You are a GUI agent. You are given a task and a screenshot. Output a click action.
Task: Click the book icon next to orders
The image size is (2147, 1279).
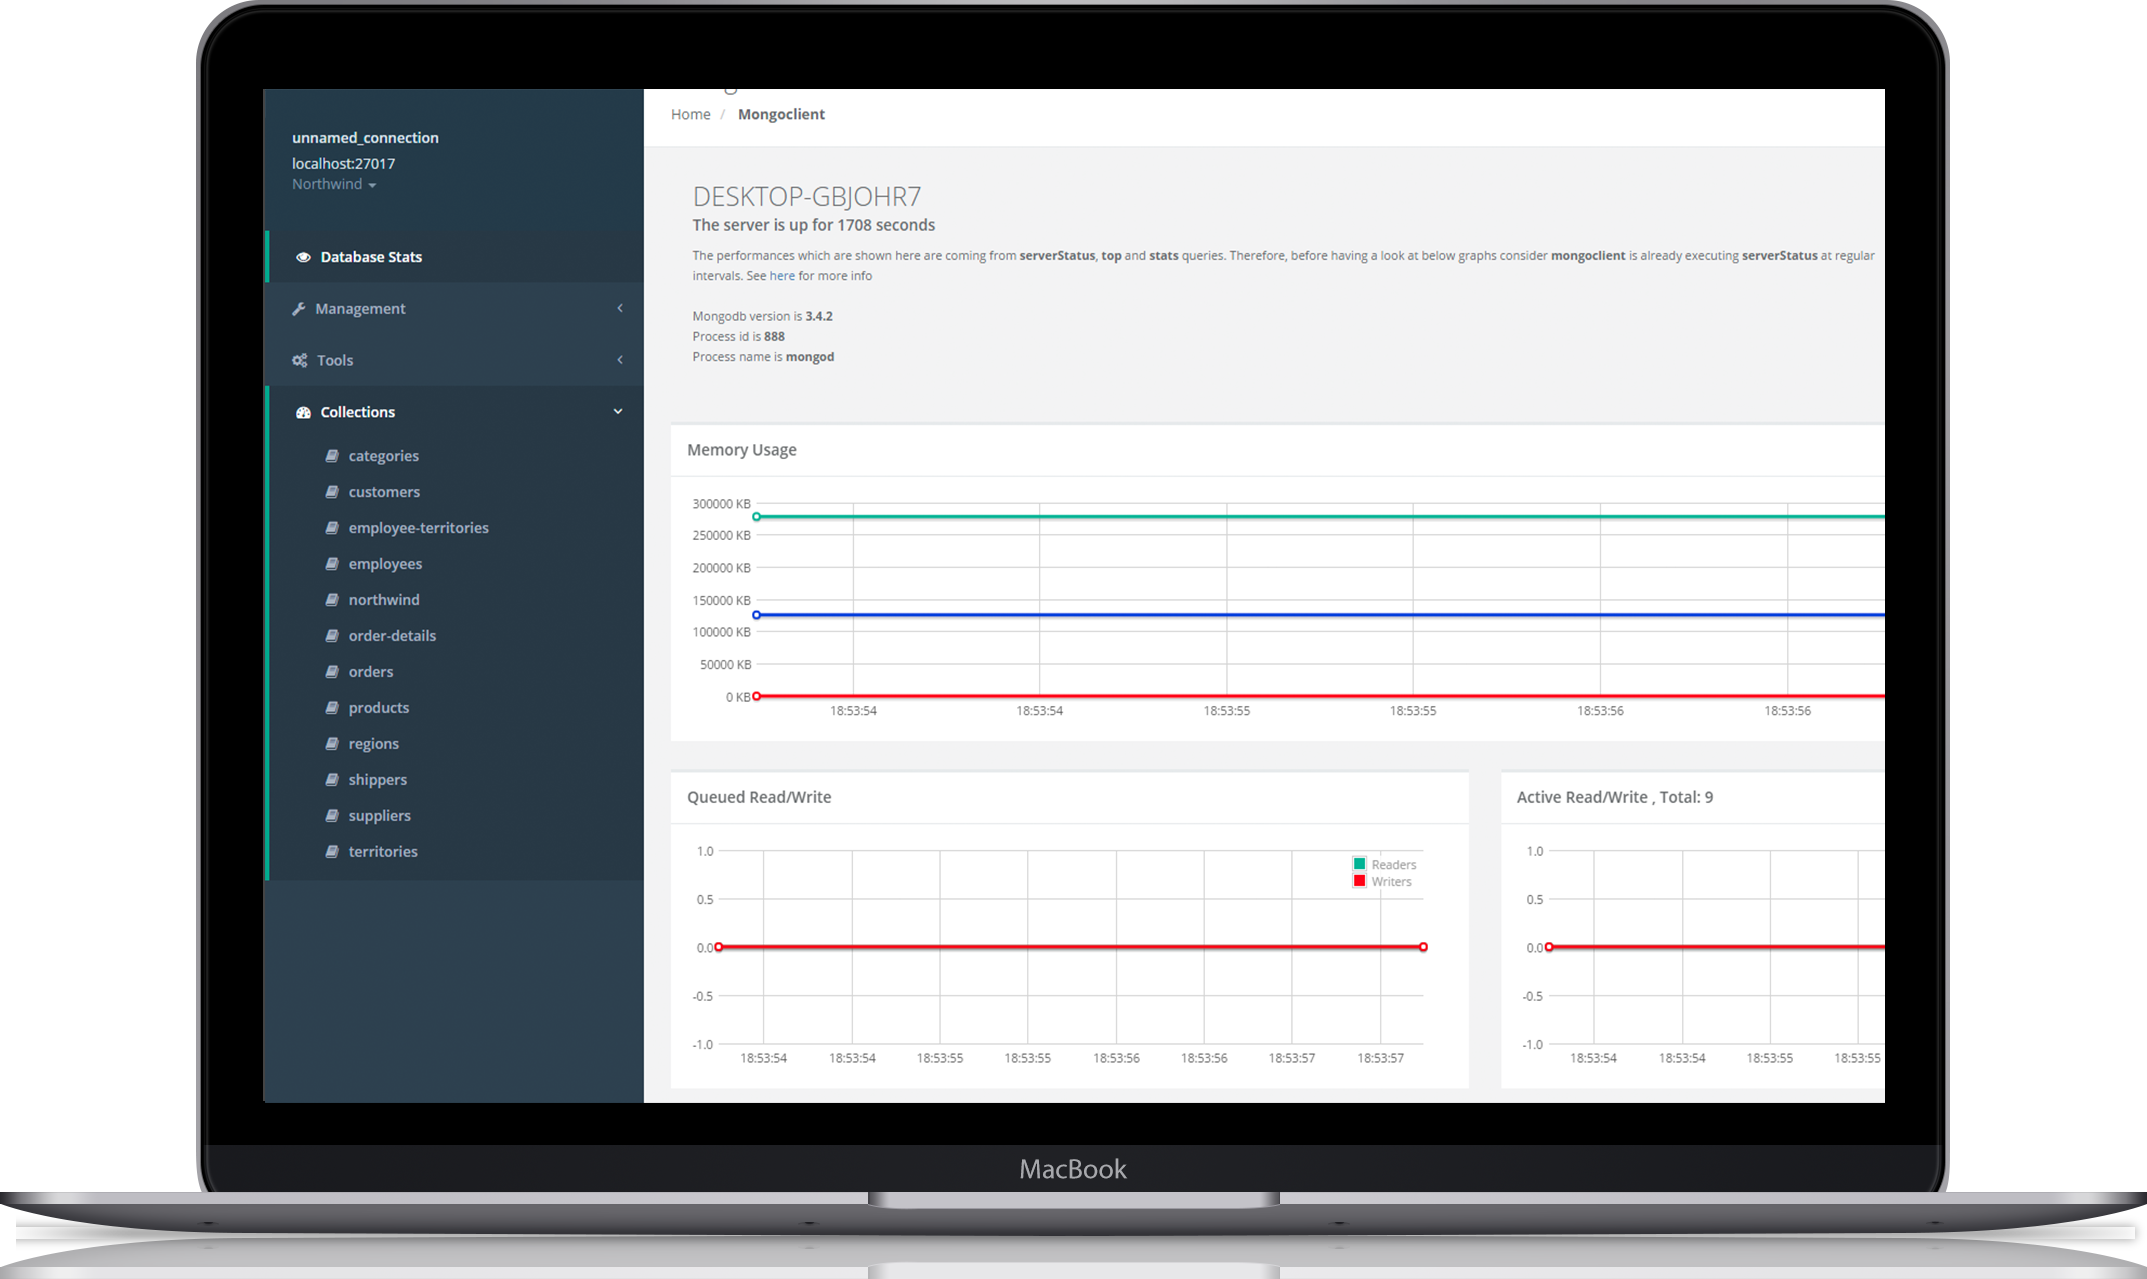(332, 671)
